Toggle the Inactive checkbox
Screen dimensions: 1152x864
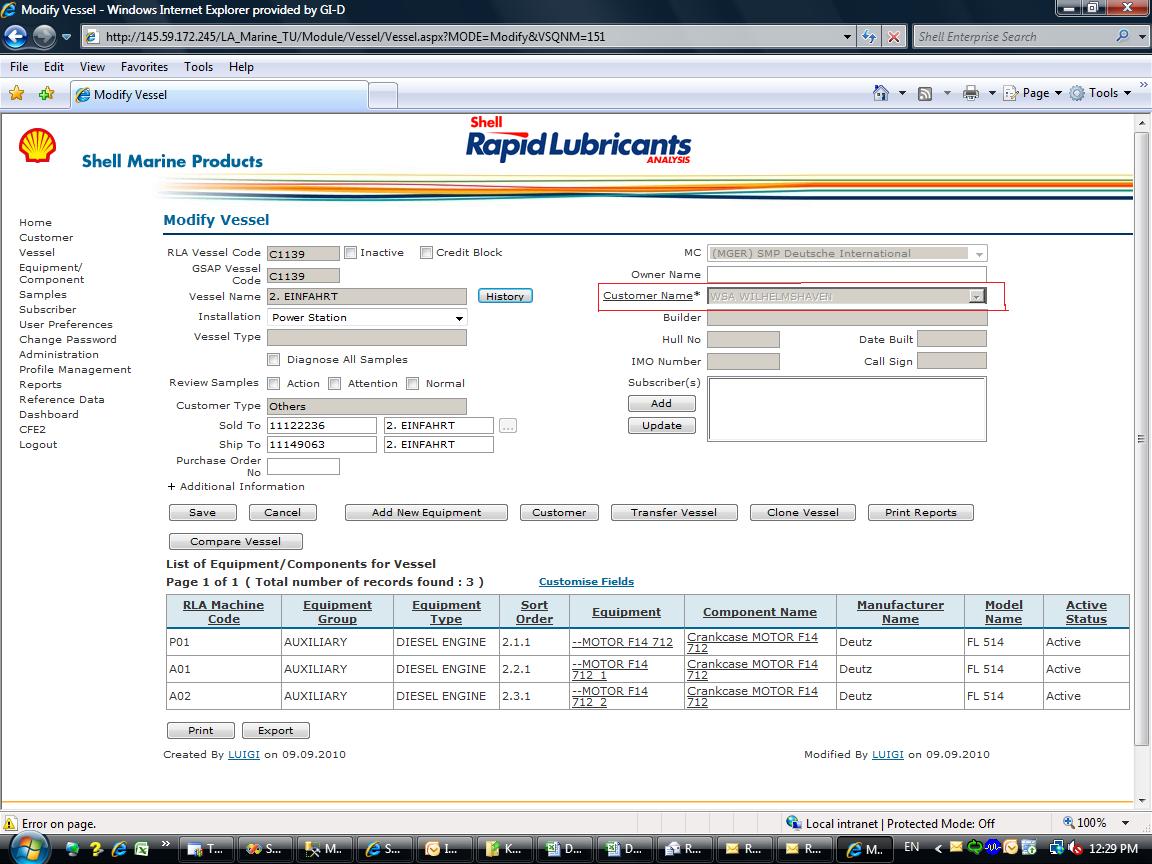tap(350, 253)
